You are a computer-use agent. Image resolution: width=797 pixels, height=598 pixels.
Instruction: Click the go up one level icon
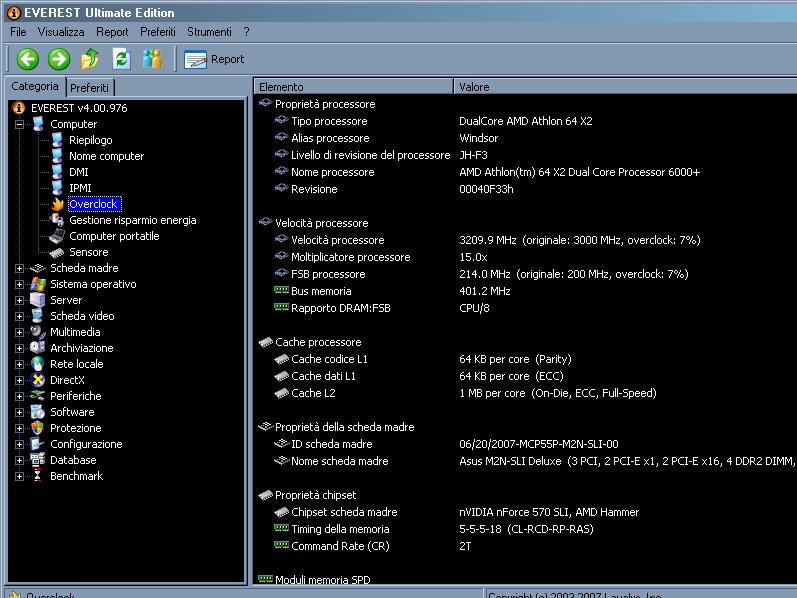(x=90, y=59)
